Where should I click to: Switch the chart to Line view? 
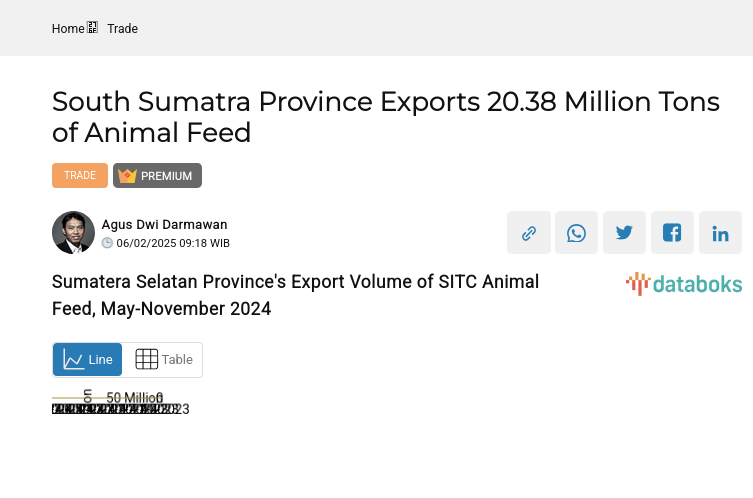[88, 360]
